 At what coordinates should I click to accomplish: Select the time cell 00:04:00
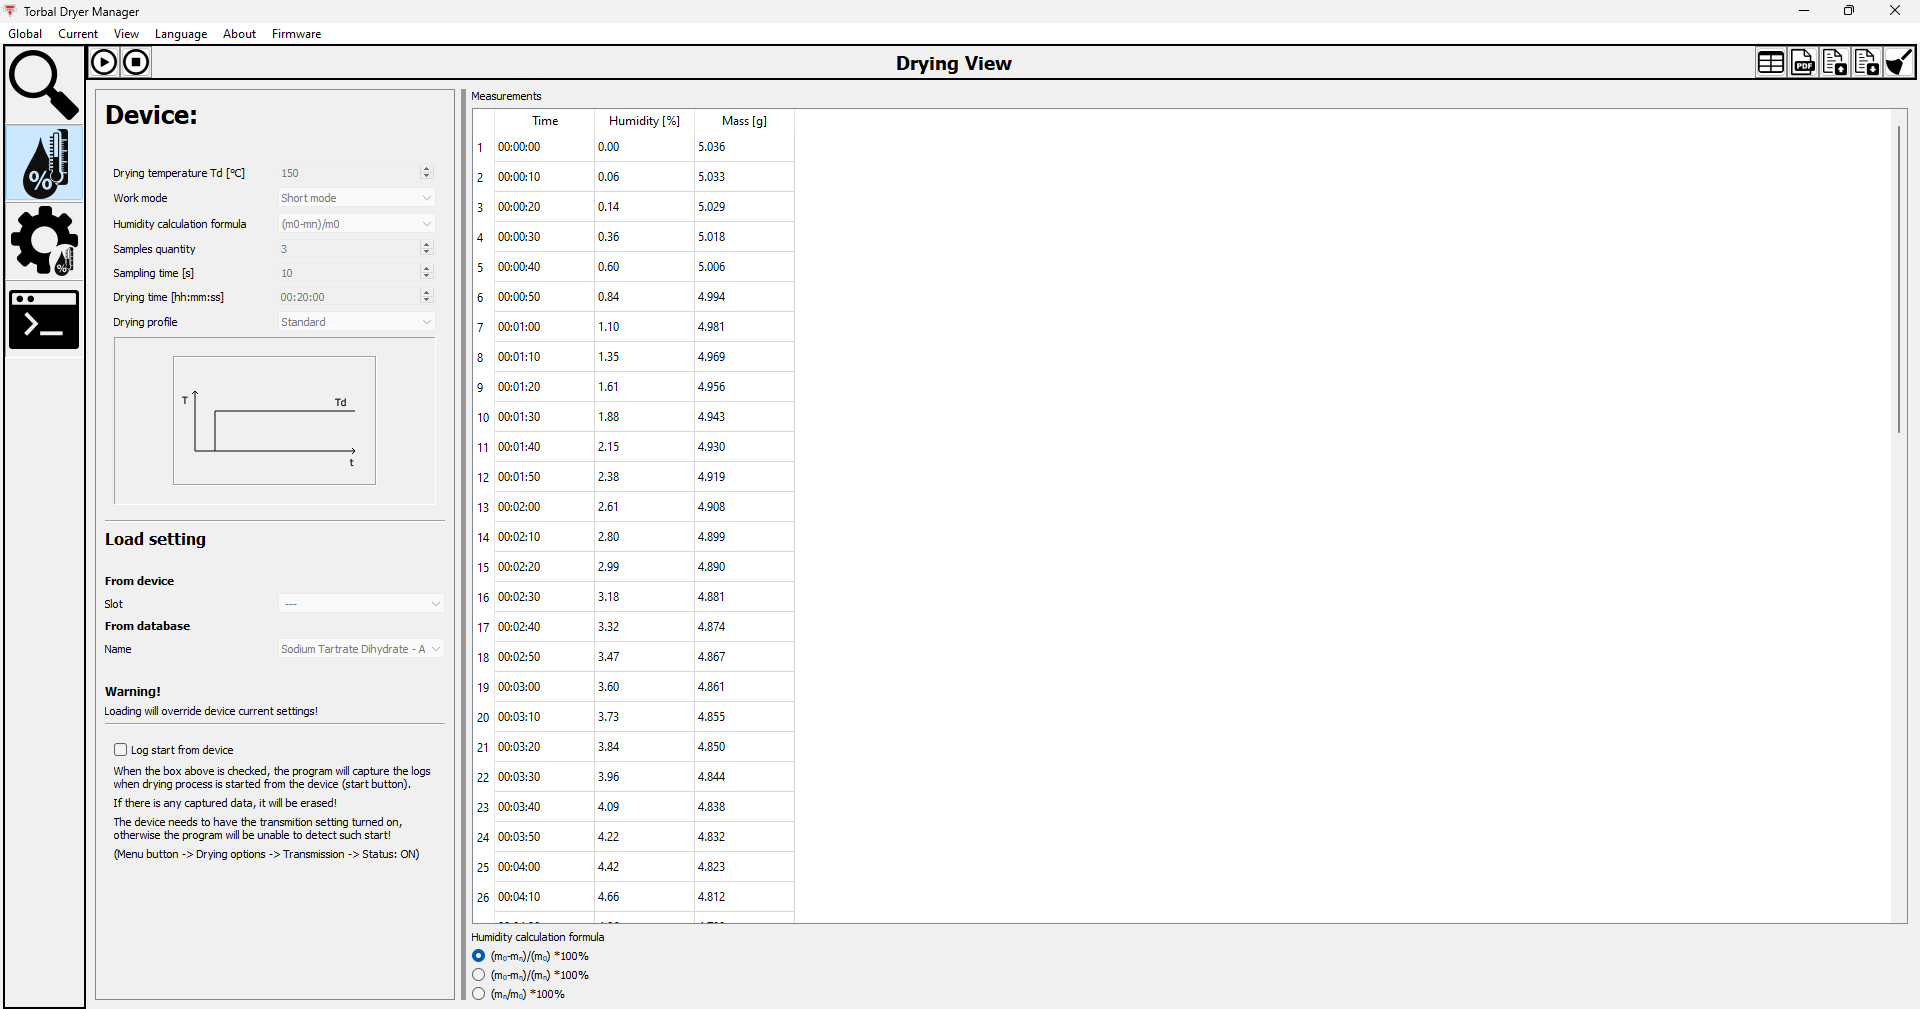(x=544, y=867)
